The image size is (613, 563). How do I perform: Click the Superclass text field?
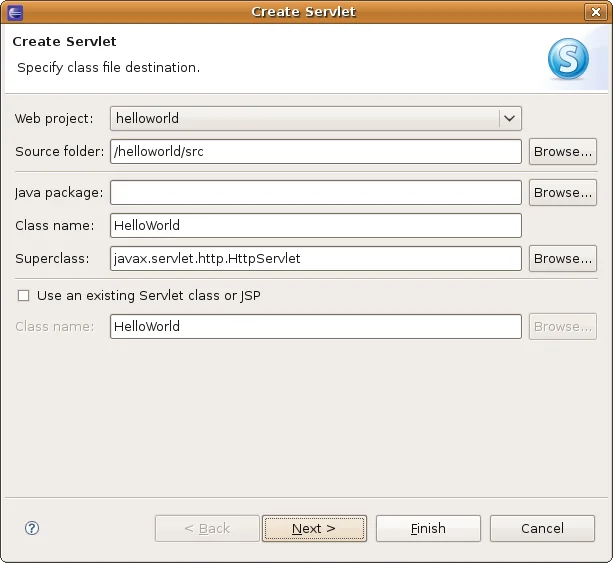point(315,258)
